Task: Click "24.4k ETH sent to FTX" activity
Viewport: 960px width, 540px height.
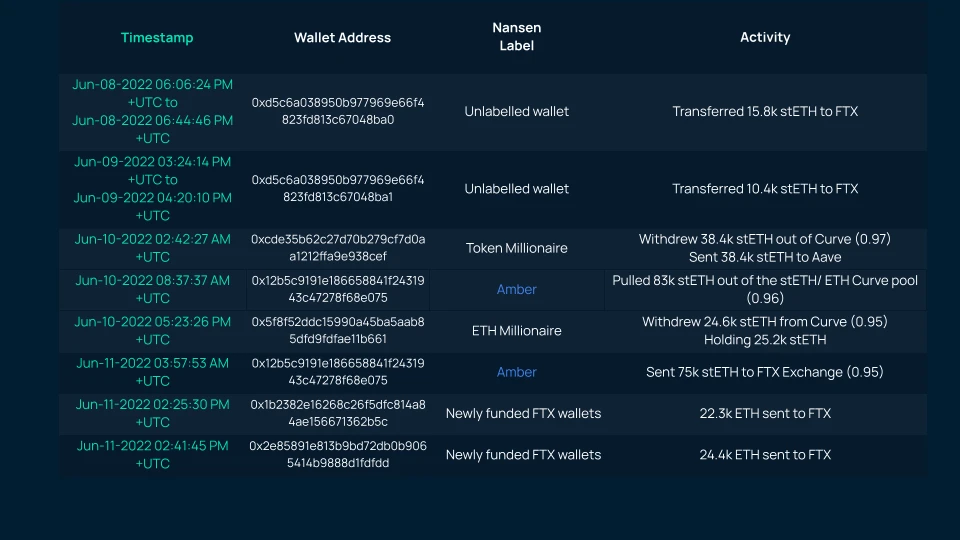Action: pos(765,454)
